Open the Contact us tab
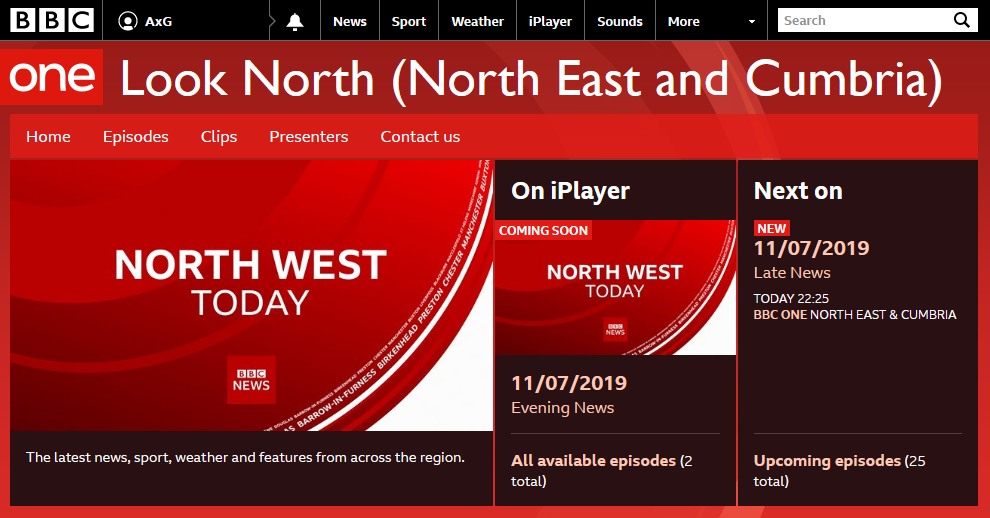Viewport: 990px width, 518px height. pos(420,136)
